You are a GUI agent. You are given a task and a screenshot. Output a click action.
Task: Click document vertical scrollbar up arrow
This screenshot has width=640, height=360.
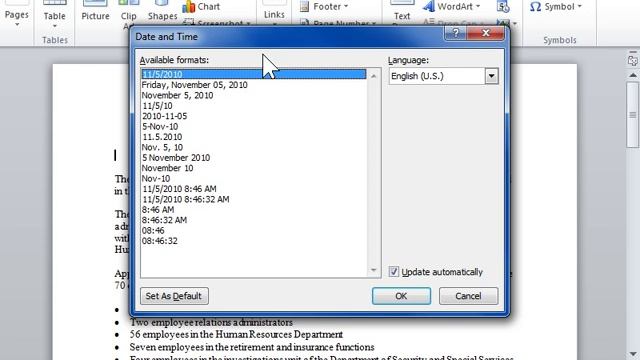[633, 75]
